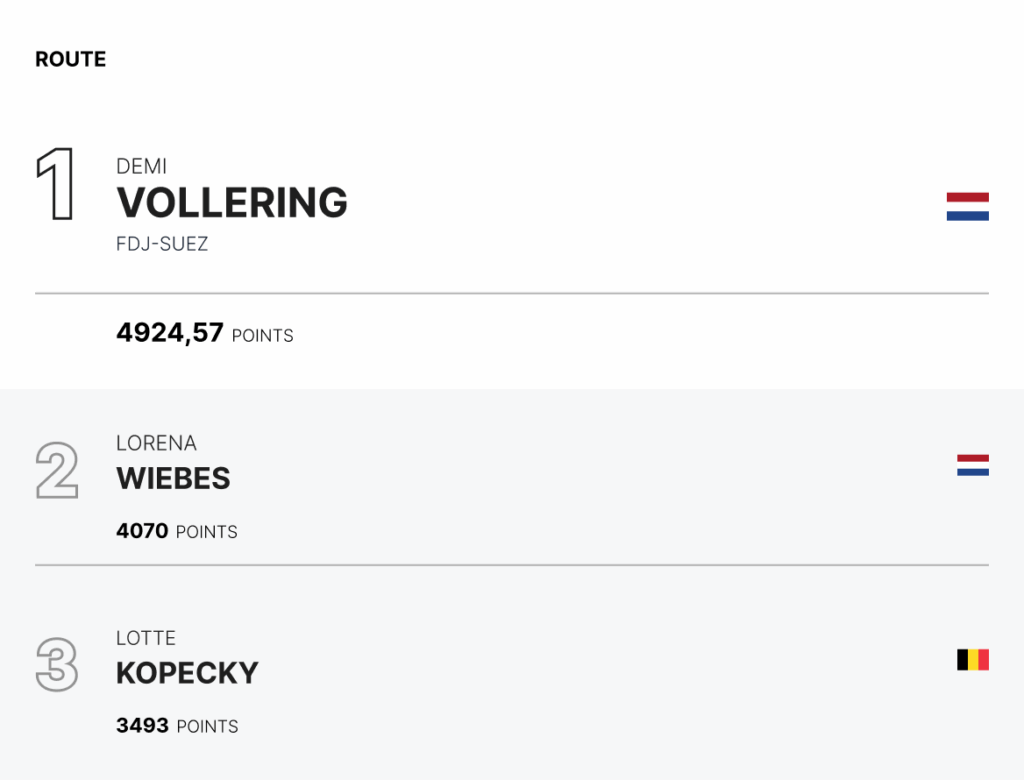This screenshot has width=1024, height=780.
Task: Click the outlined rank number 1
Action: [55, 184]
